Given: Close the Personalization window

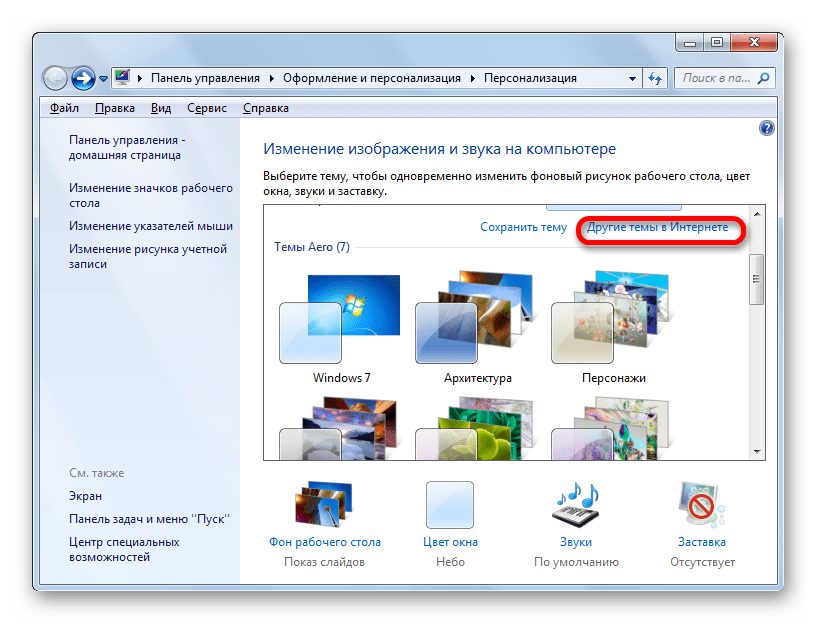Looking at the screenshot, I should tap(754, 42).
